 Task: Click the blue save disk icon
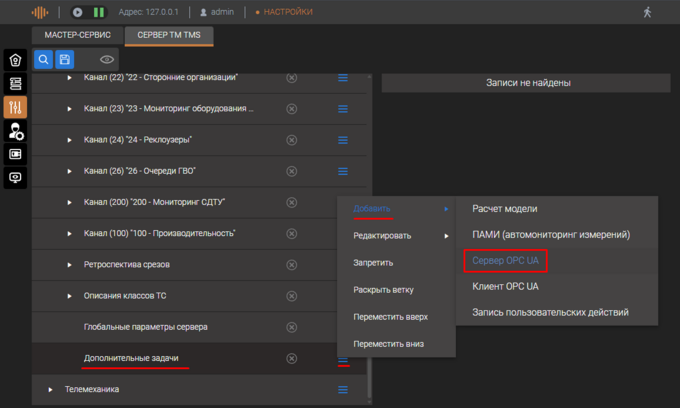tap(64, 60)
